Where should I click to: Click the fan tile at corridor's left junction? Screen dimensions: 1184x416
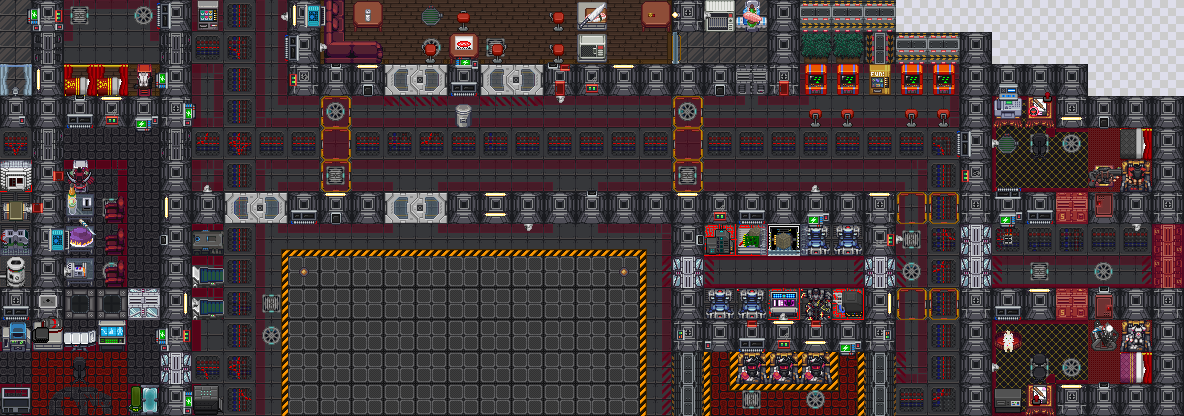pos(335,111)
